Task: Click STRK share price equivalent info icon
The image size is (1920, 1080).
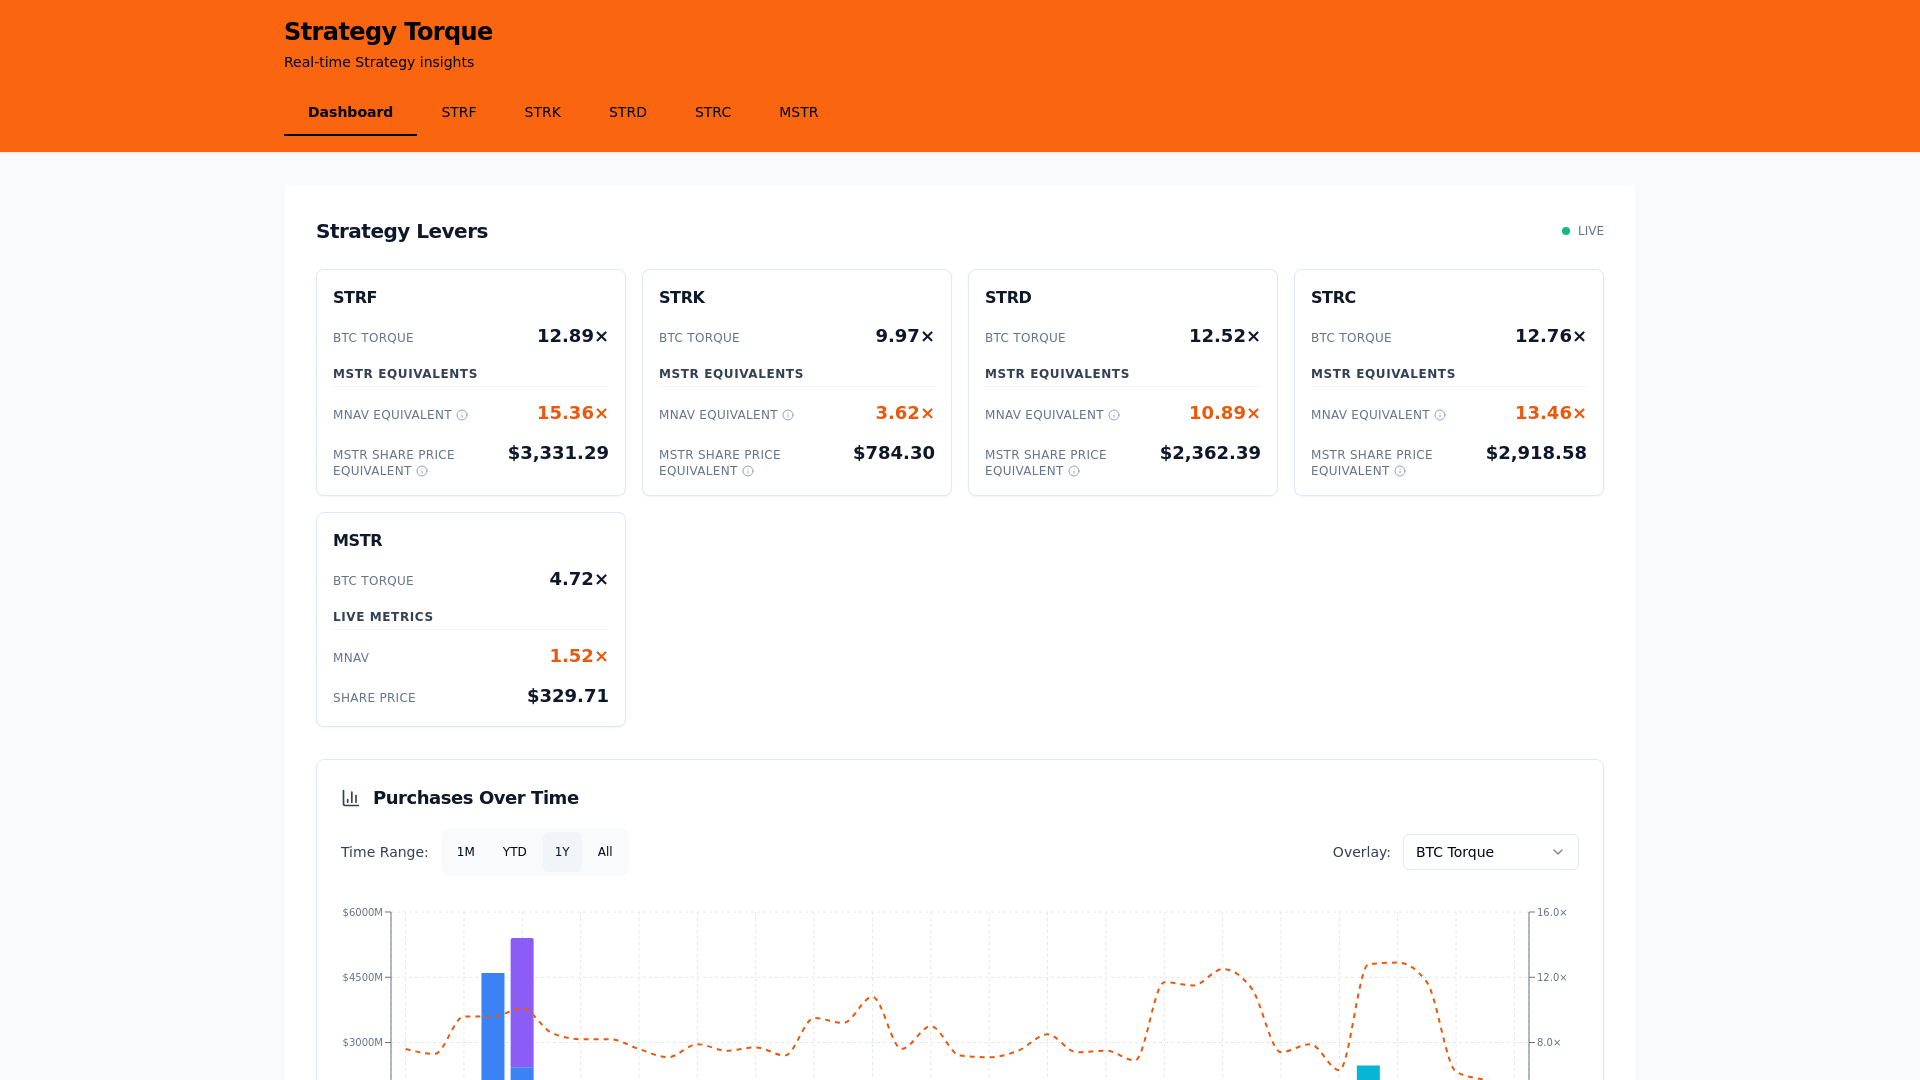Action: tap(748, 471)
